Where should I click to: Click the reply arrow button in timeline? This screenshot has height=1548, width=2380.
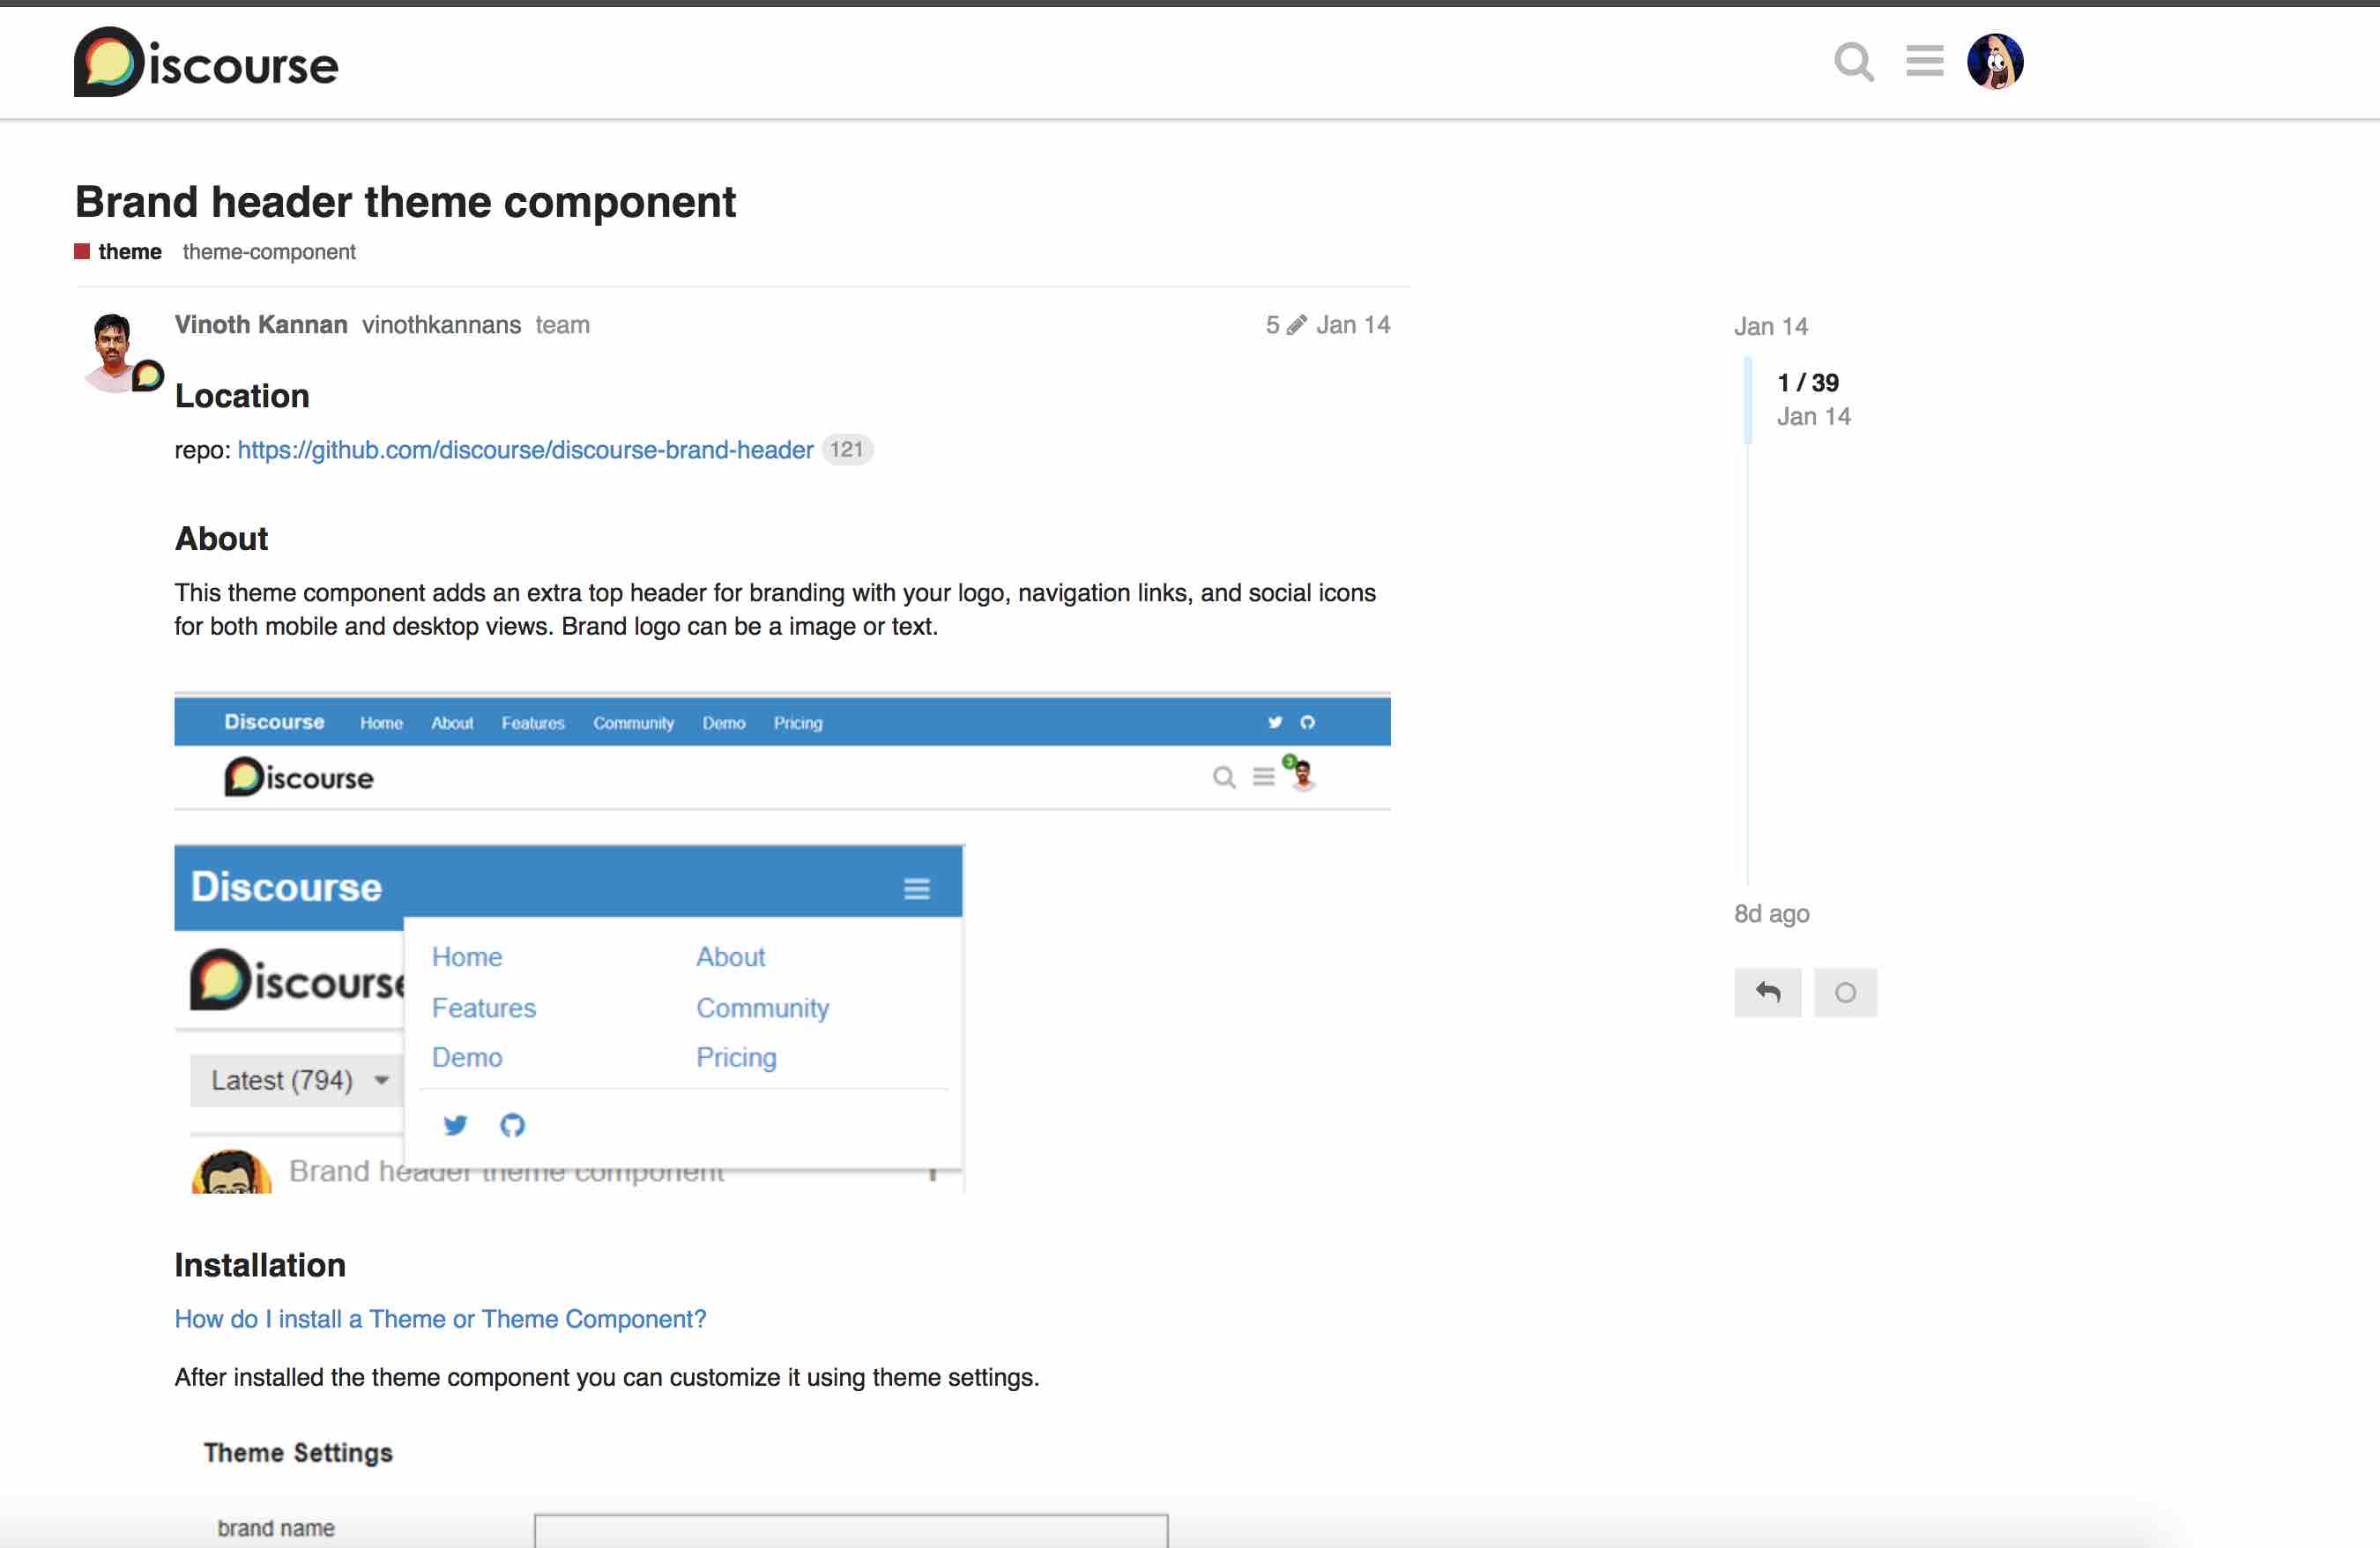point(1767,992)
